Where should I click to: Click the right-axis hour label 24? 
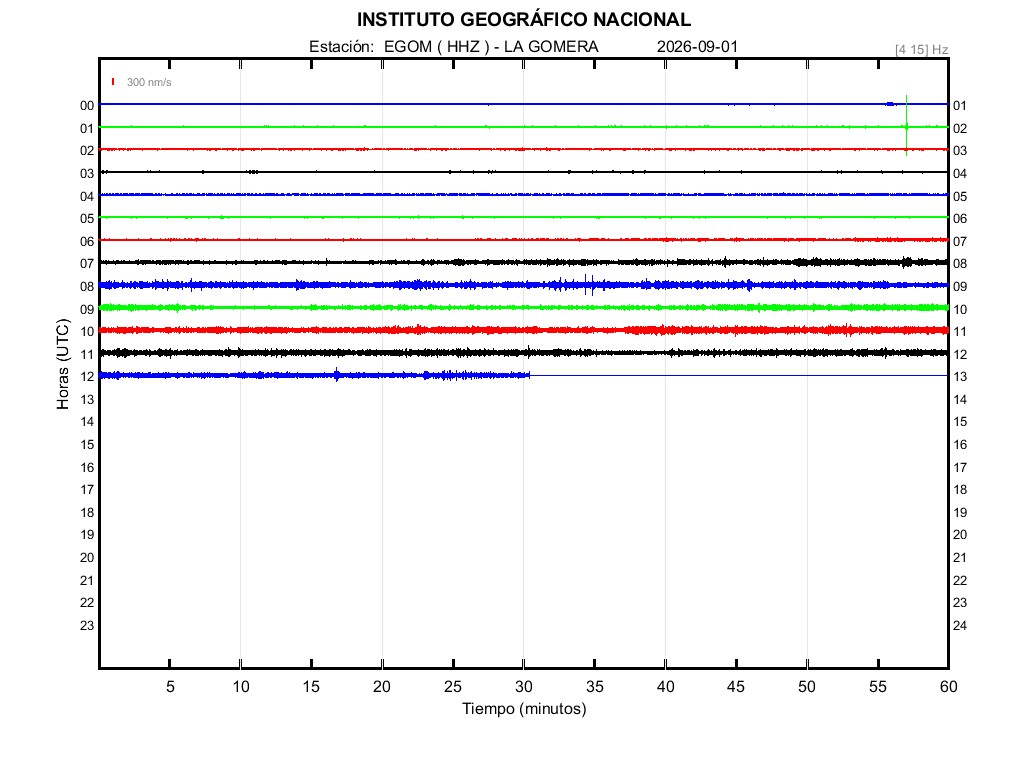960,626
